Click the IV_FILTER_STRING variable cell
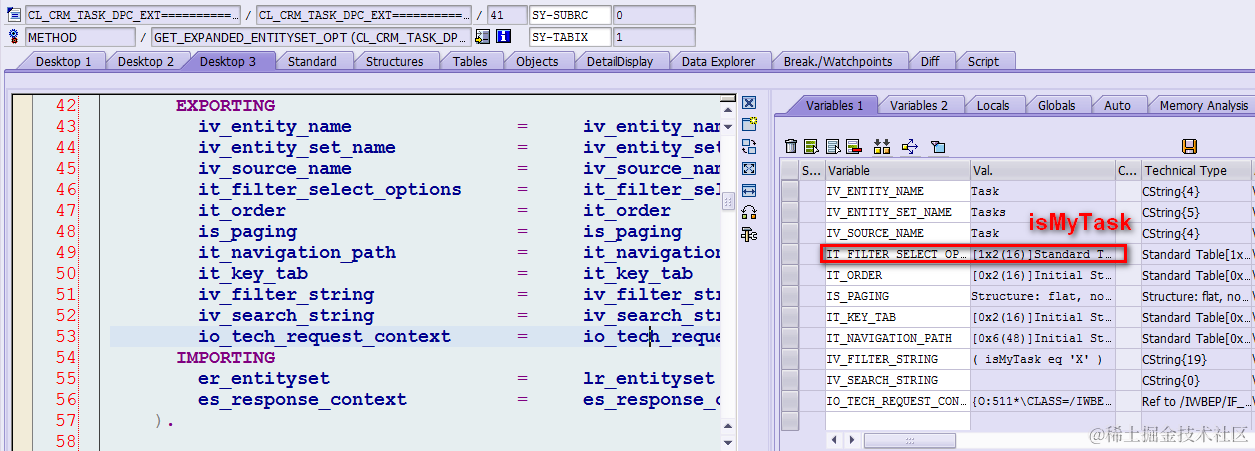This screenshot has width=1255, height=451. pyautogui.click(x=897, y=359)
